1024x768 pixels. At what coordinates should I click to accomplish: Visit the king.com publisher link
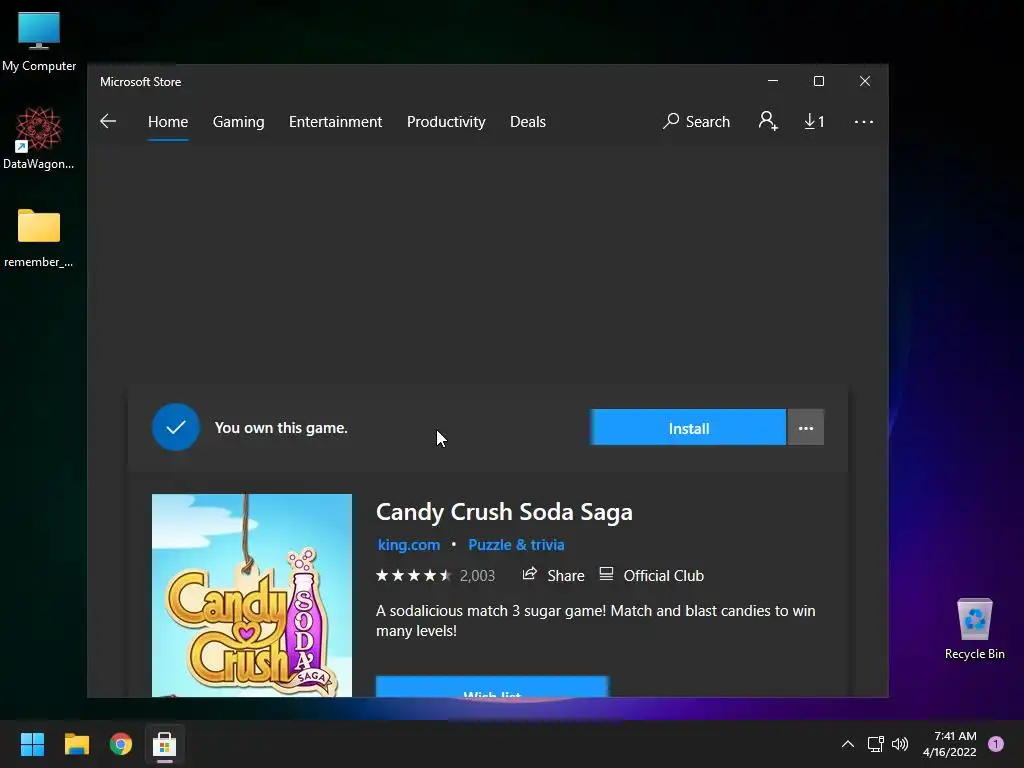click(x=409, y=545)
